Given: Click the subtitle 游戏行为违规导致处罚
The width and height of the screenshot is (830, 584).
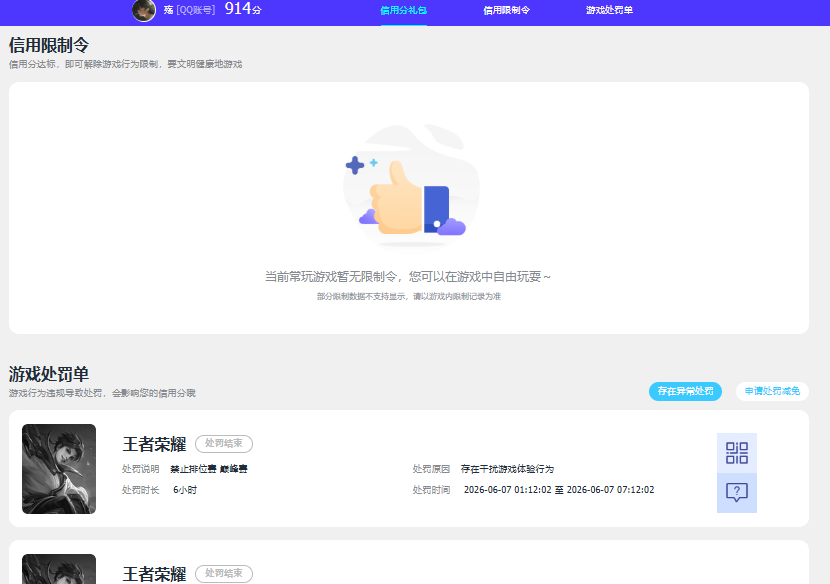Looking at the screenshot, I should tap(102, 393).
